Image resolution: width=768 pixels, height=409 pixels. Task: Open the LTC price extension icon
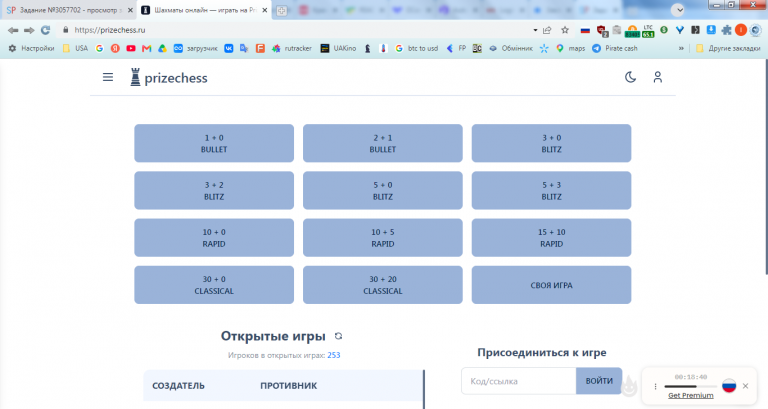click(x=648, y=31)
